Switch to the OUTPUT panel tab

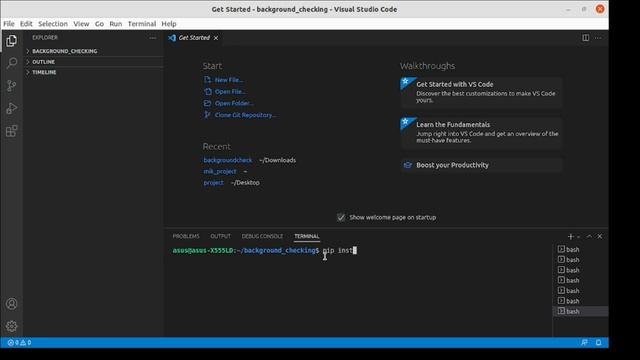[x=220, y=236]
